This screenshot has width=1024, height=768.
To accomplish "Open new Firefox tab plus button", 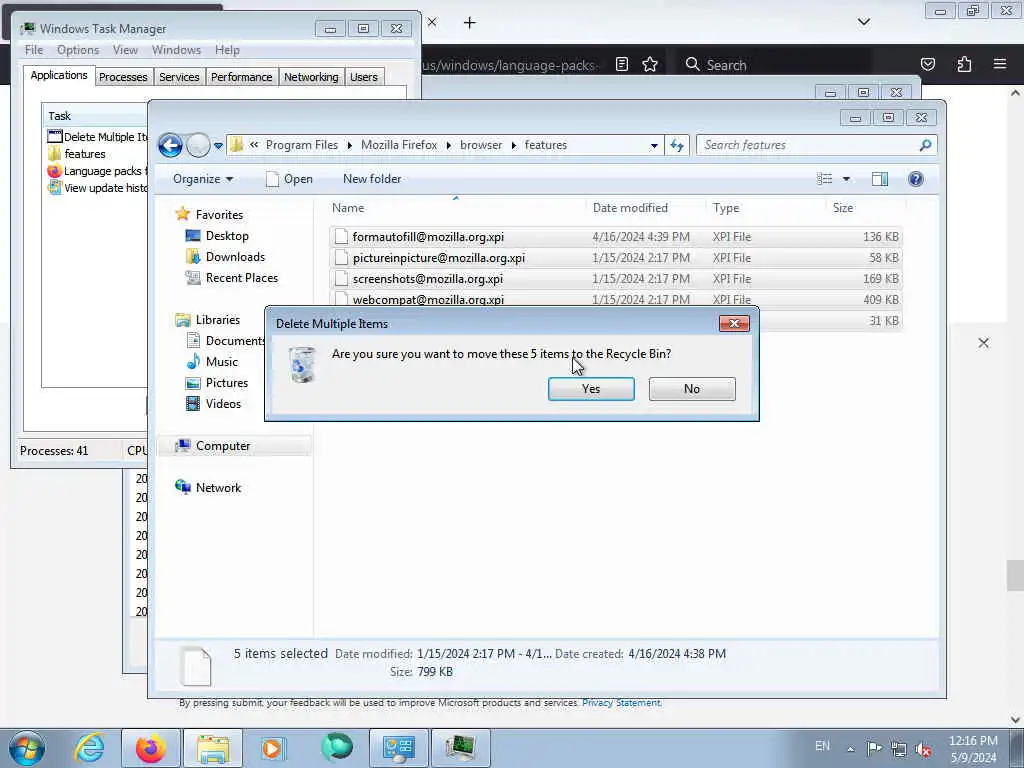I will point(470,23).
